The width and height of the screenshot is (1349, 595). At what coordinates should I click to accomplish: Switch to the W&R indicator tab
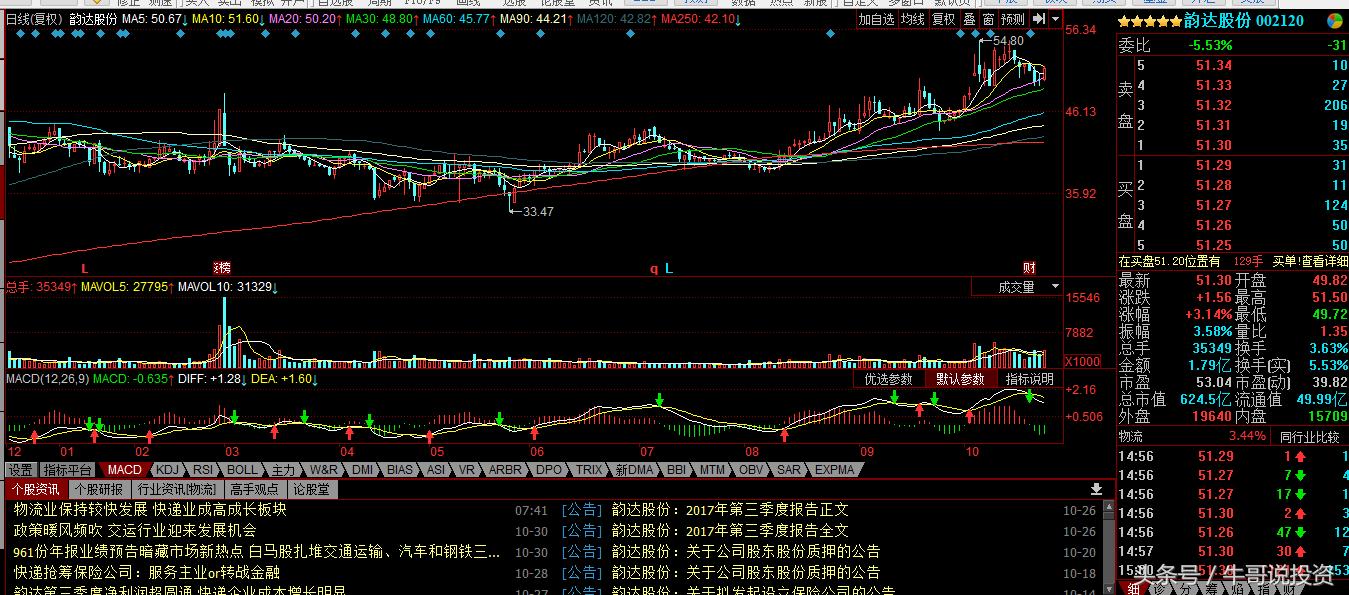coord(323,470)
